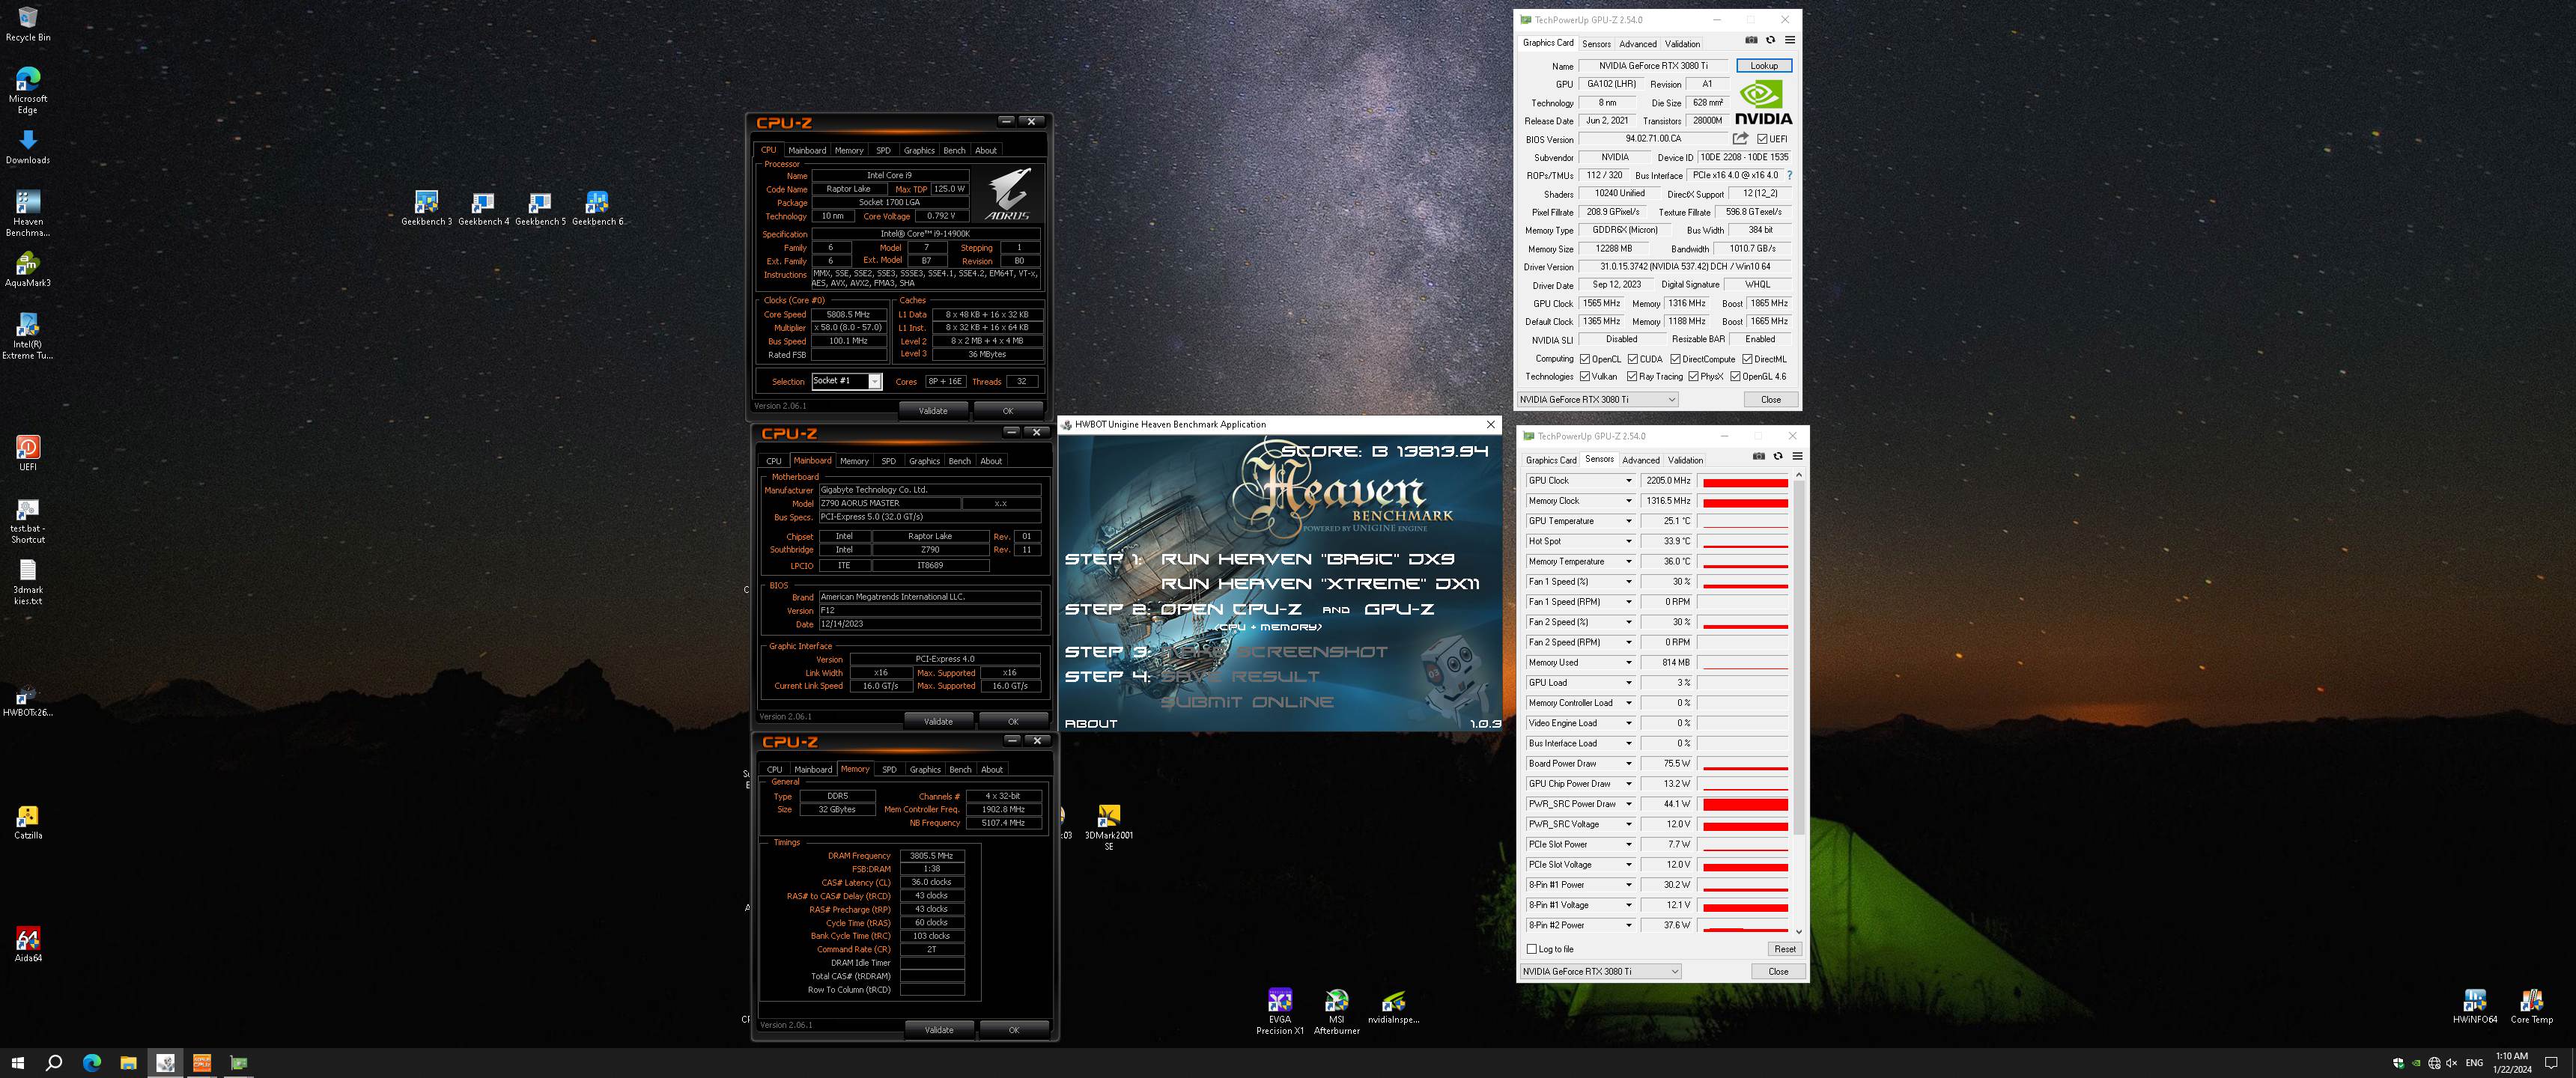Image resolution: width=2576 pixels, height=1078 pixels.
Task: Launch Intel Extreme Tuning desktop shortcut
Action: click(x=28, y=336)
